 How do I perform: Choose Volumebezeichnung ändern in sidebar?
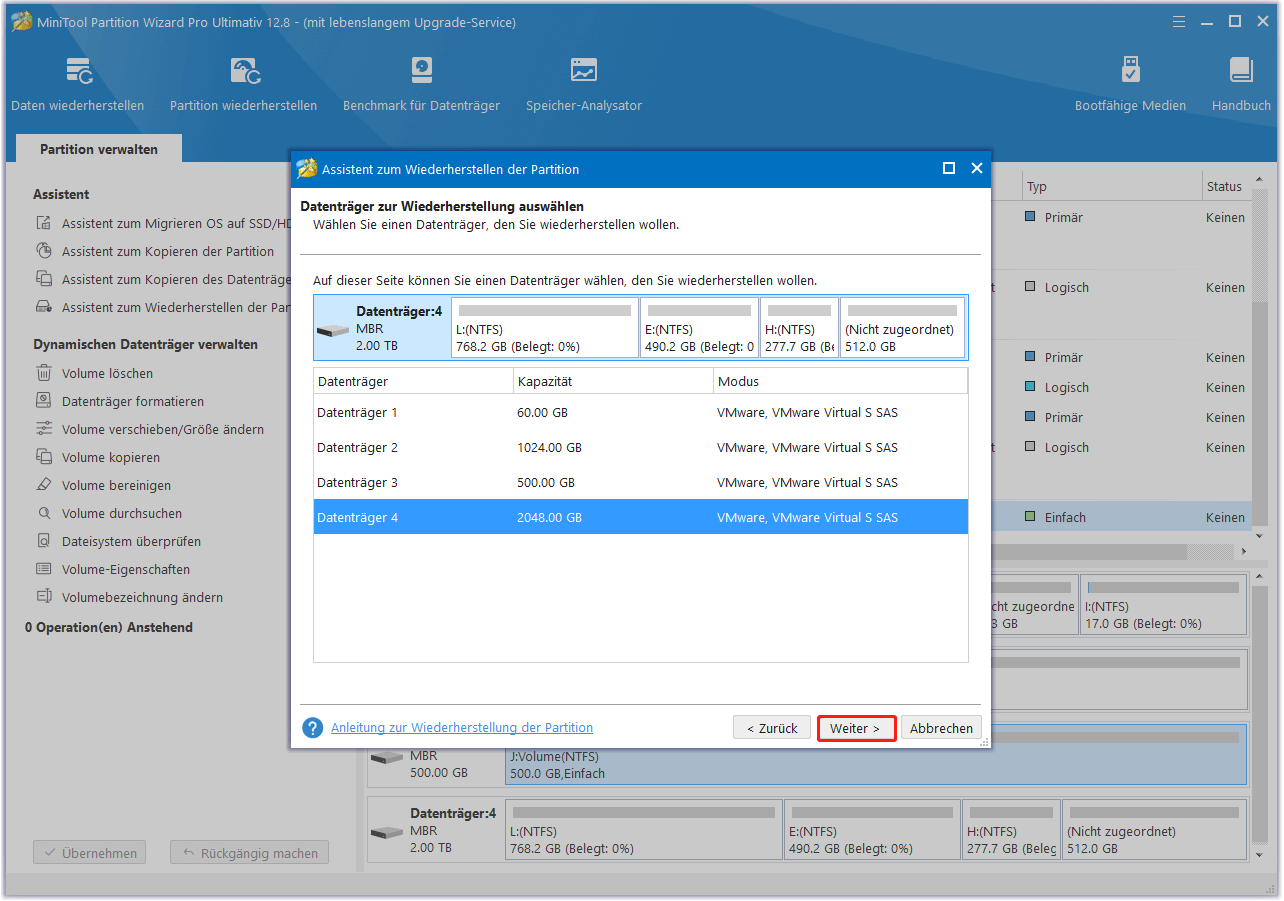coord(129,598)
